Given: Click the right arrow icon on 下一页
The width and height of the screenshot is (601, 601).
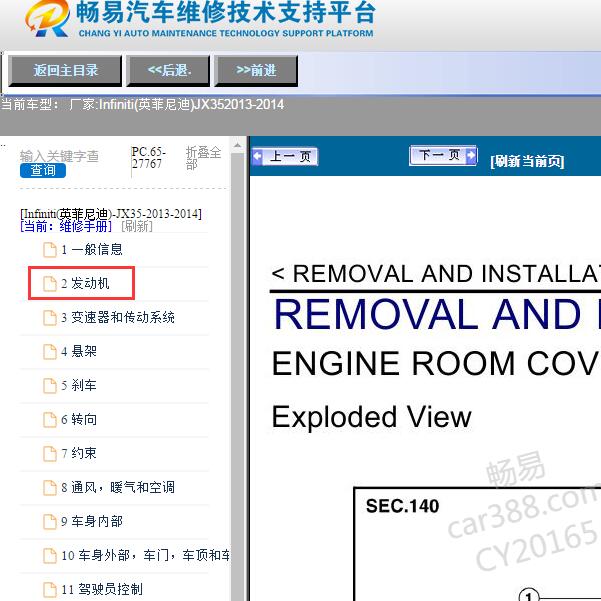Looking at the screenshot, I should (x=471, y=155).
